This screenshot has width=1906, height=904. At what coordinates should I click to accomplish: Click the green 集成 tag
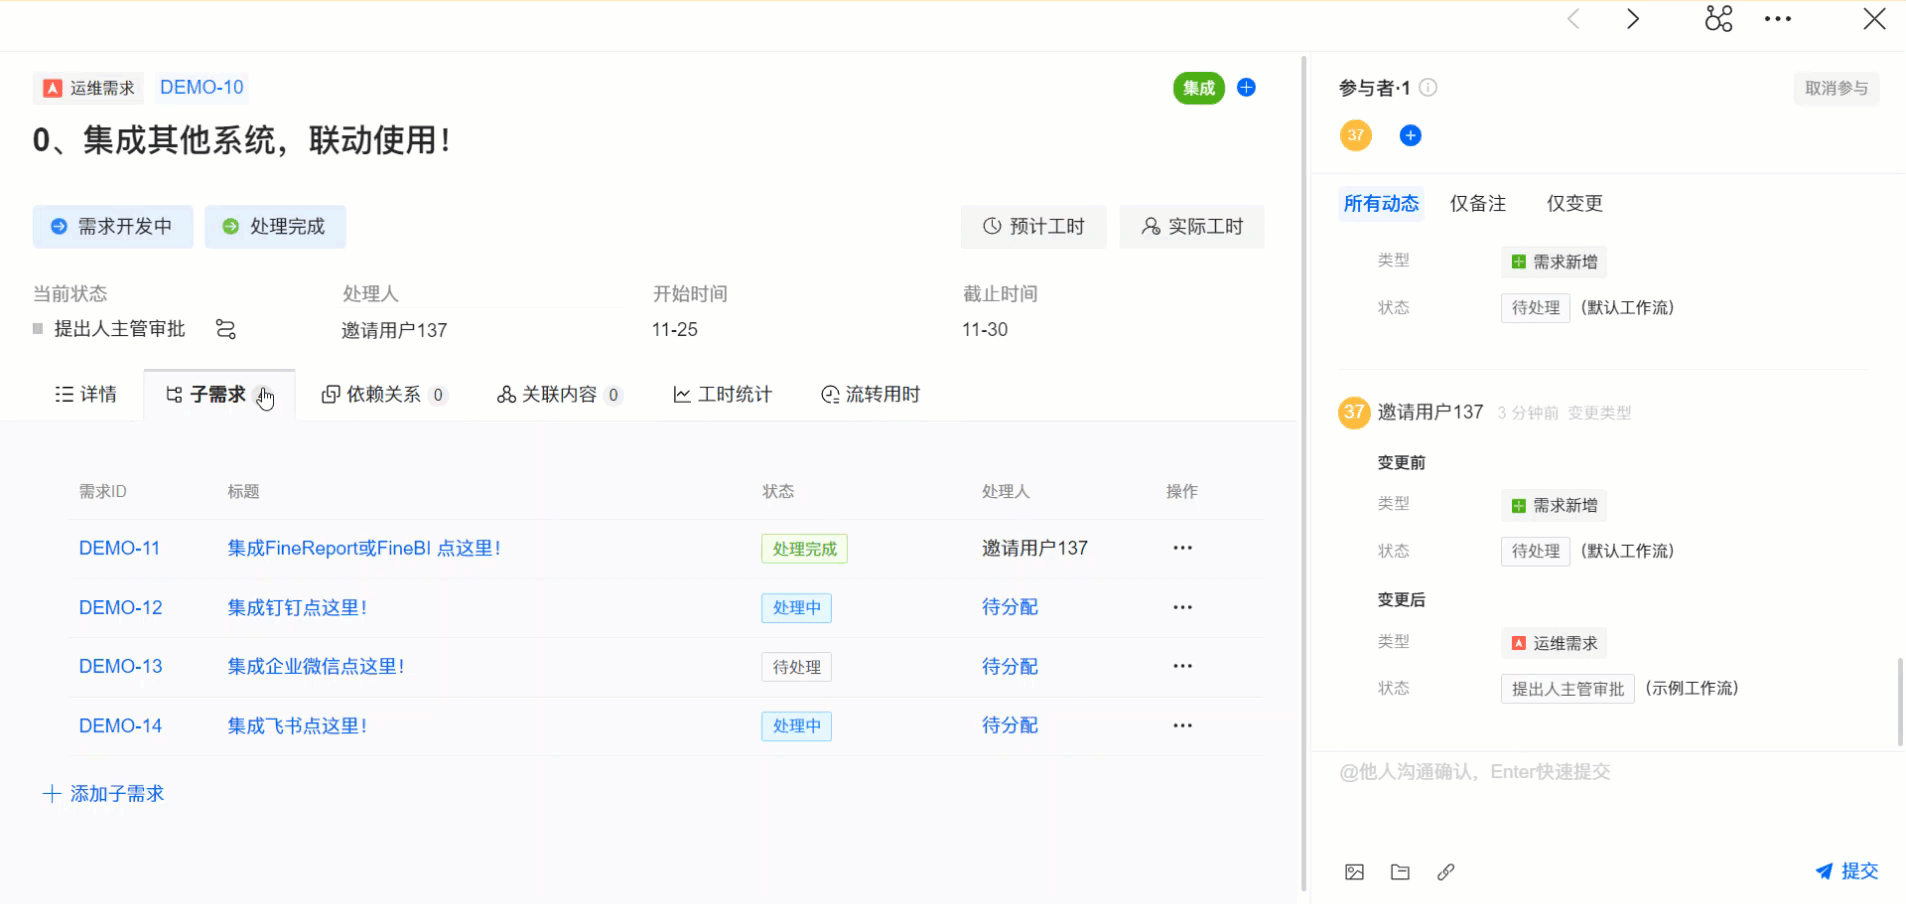[1199, 88]
